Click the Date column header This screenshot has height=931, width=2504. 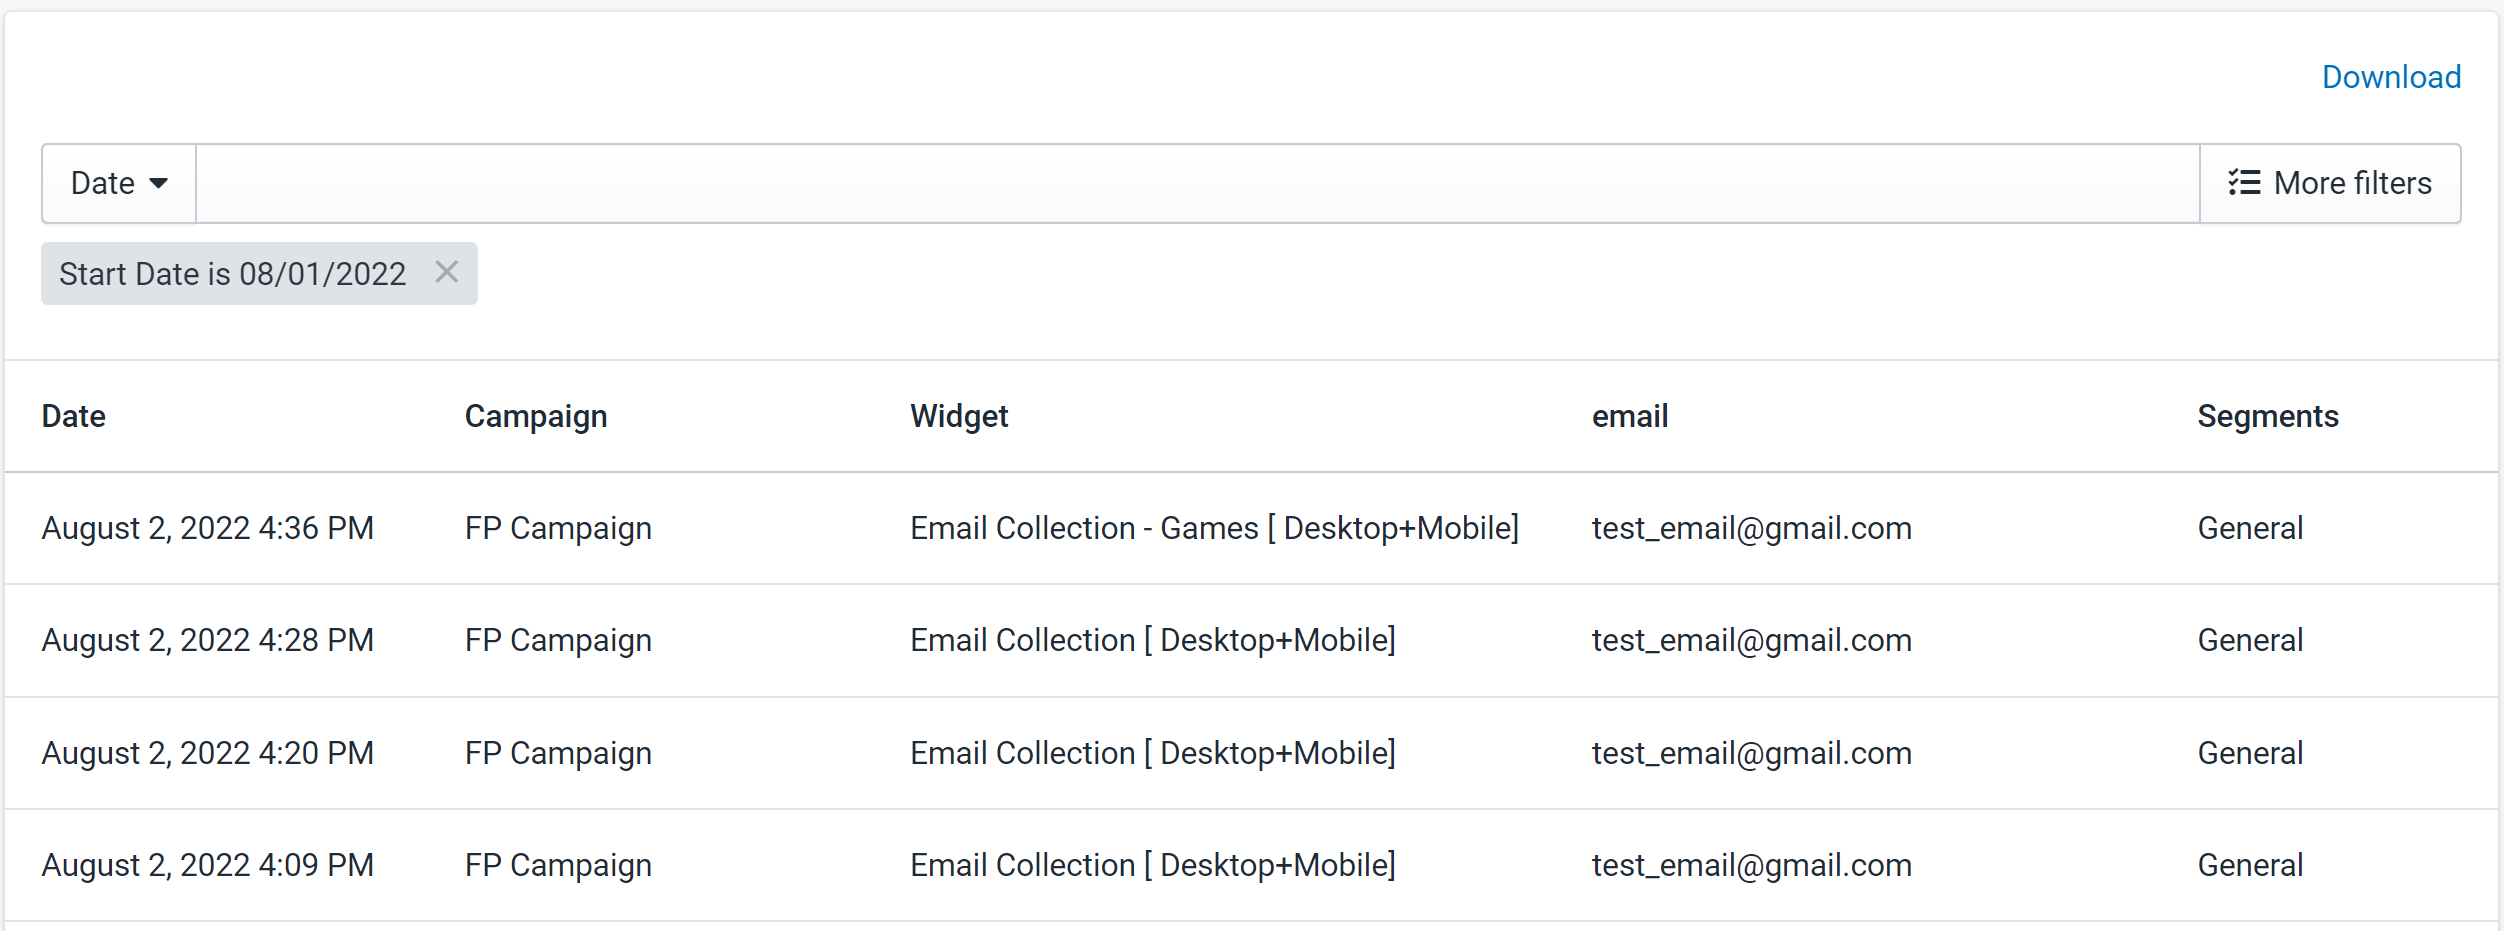point(74,416)
